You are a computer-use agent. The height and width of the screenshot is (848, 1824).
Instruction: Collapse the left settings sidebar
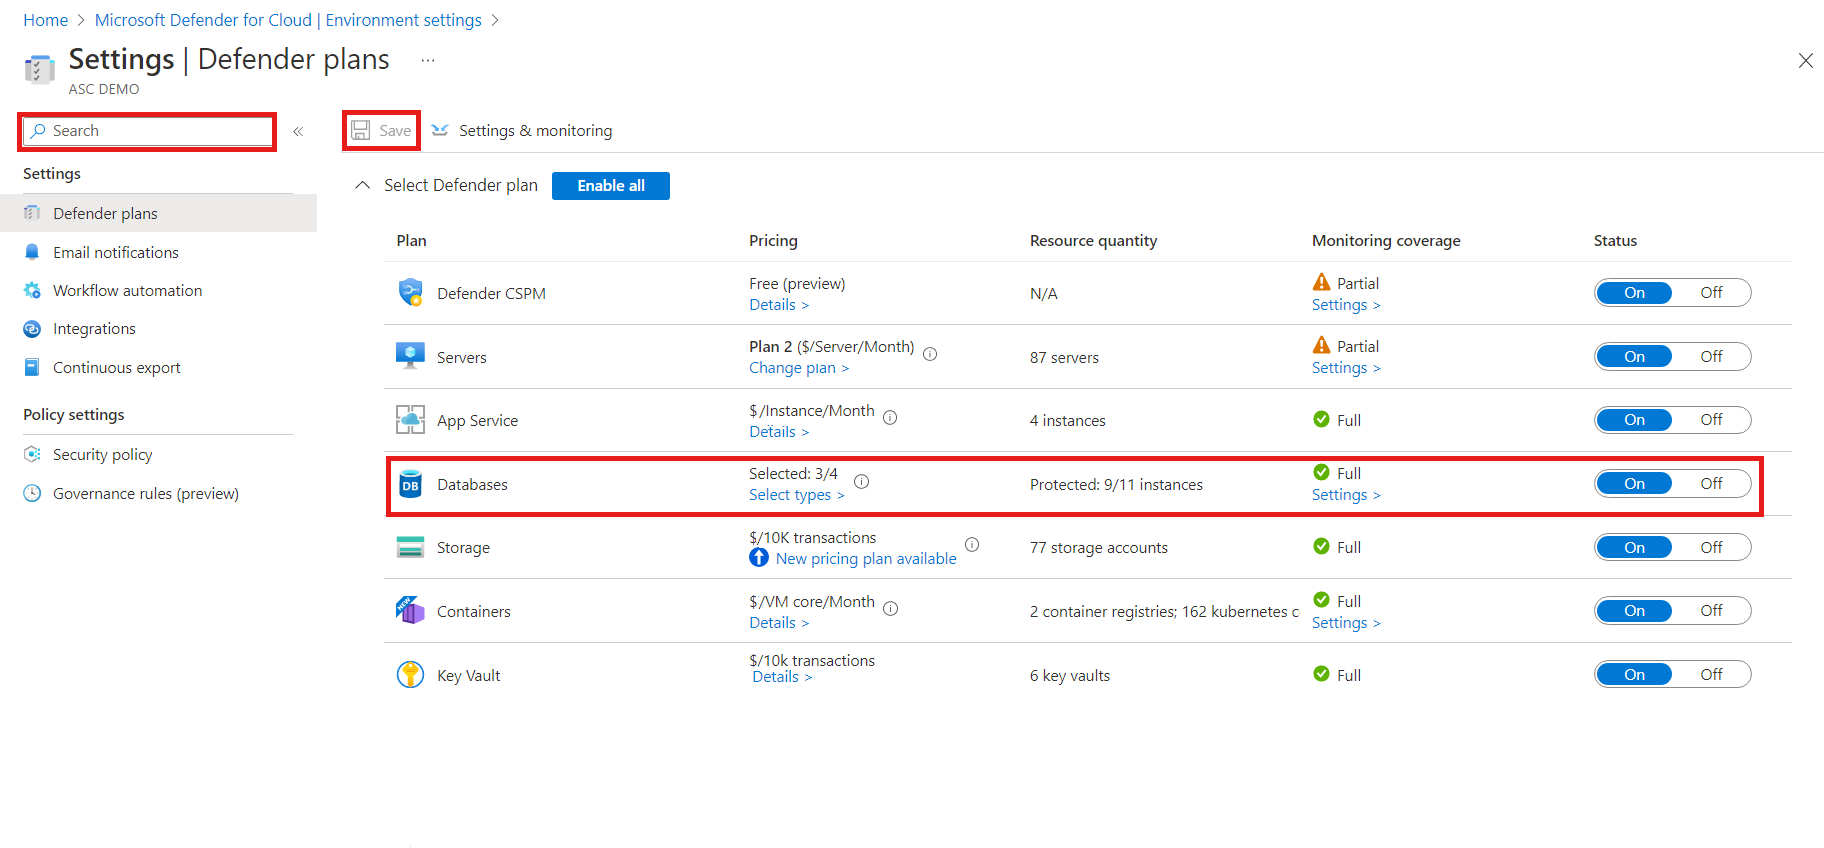(298, 131)
